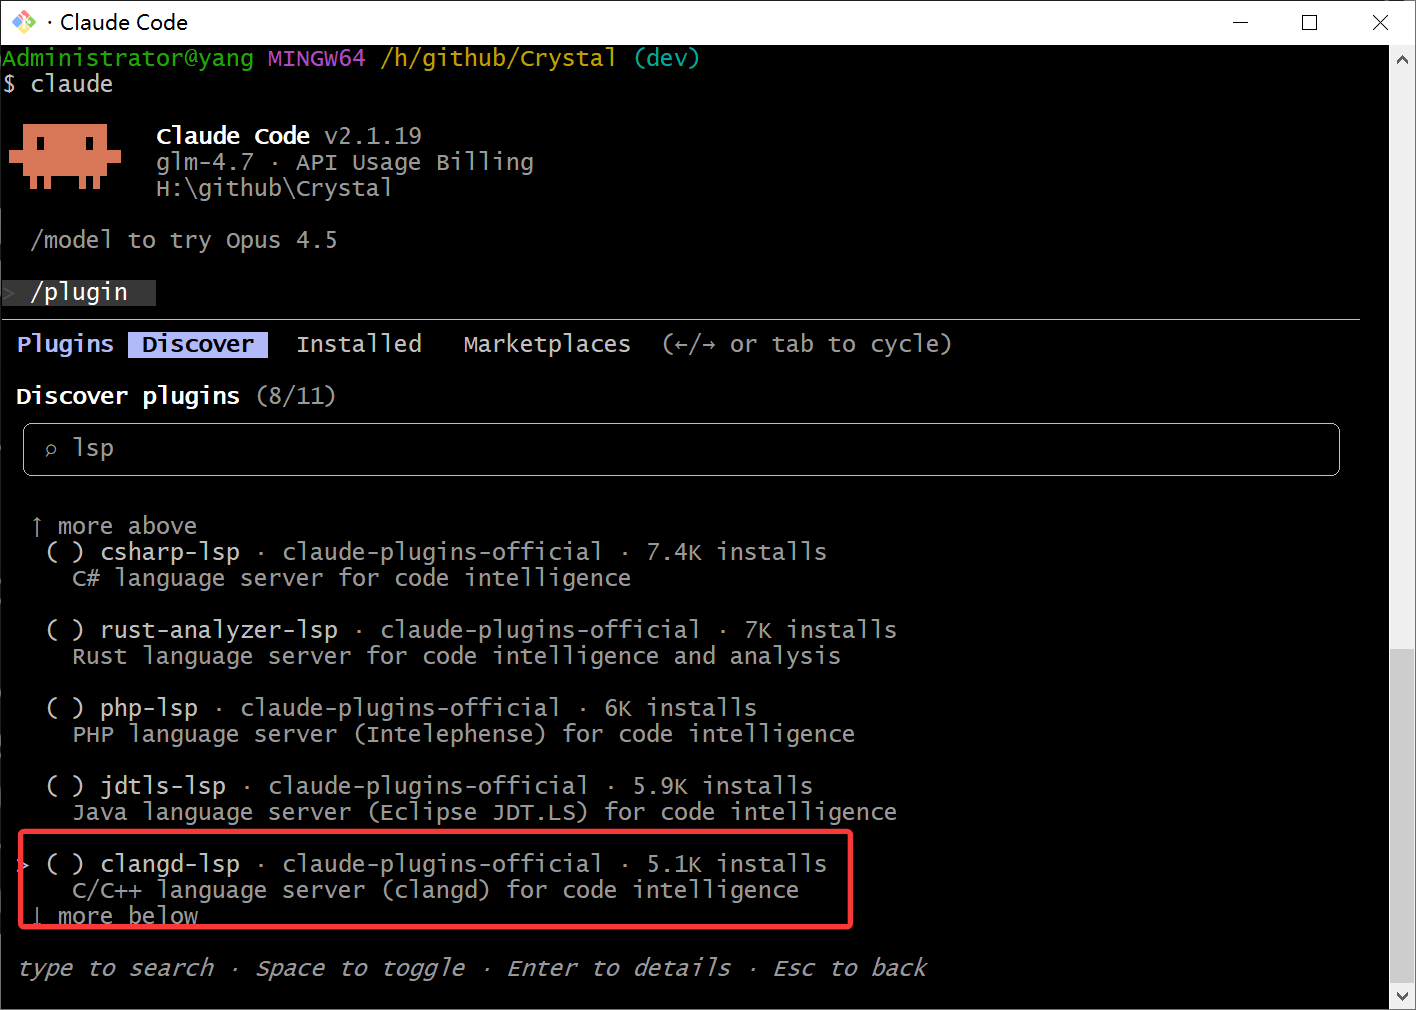Click the scrollbar up arrow

tap(1402, 59)
